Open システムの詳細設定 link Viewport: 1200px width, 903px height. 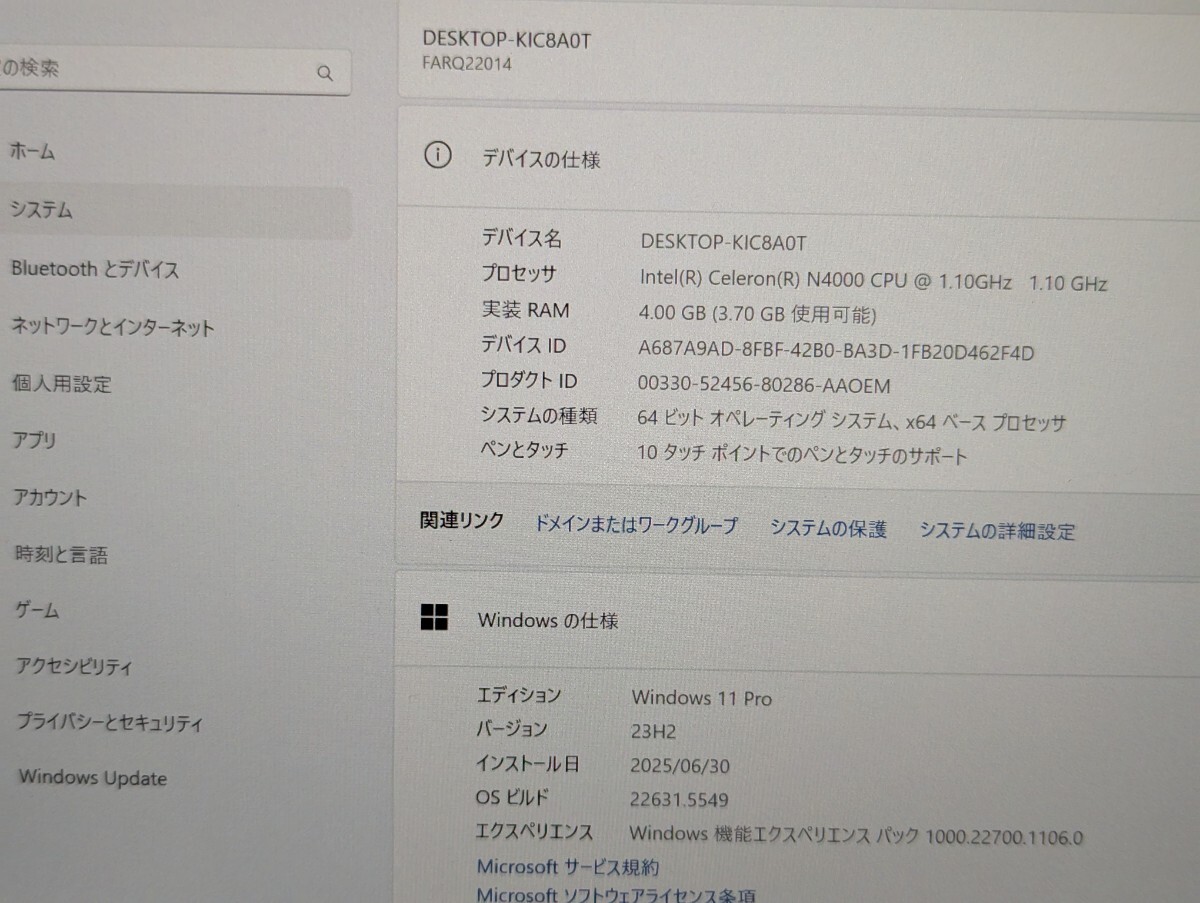tap(997, 531)
